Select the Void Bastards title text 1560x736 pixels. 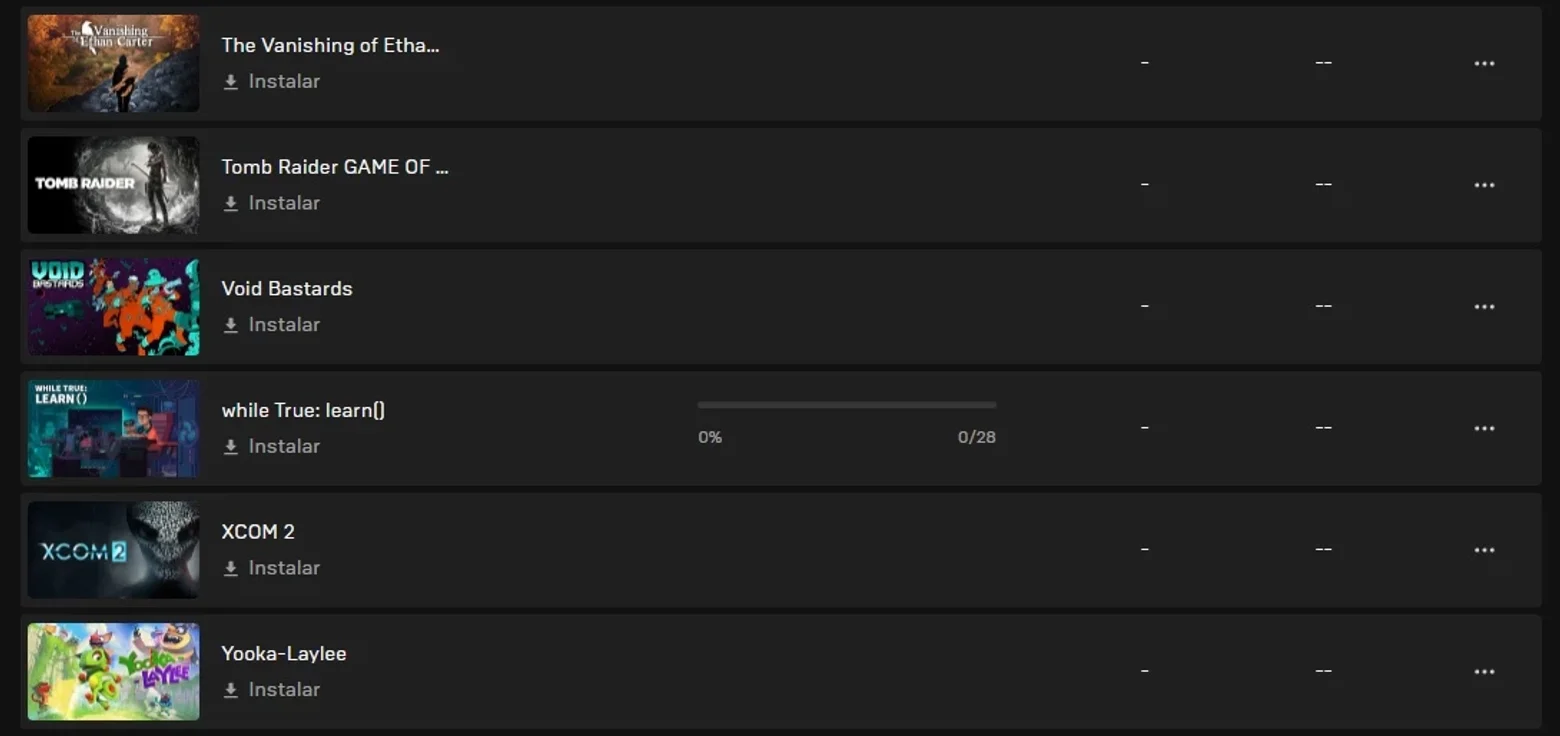point(287,288)
